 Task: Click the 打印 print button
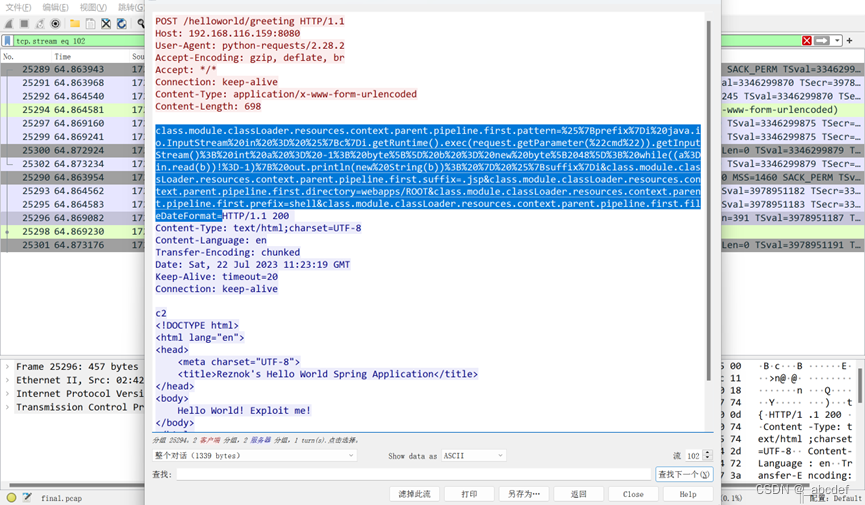pyautogui.click(x=469, y=494)
